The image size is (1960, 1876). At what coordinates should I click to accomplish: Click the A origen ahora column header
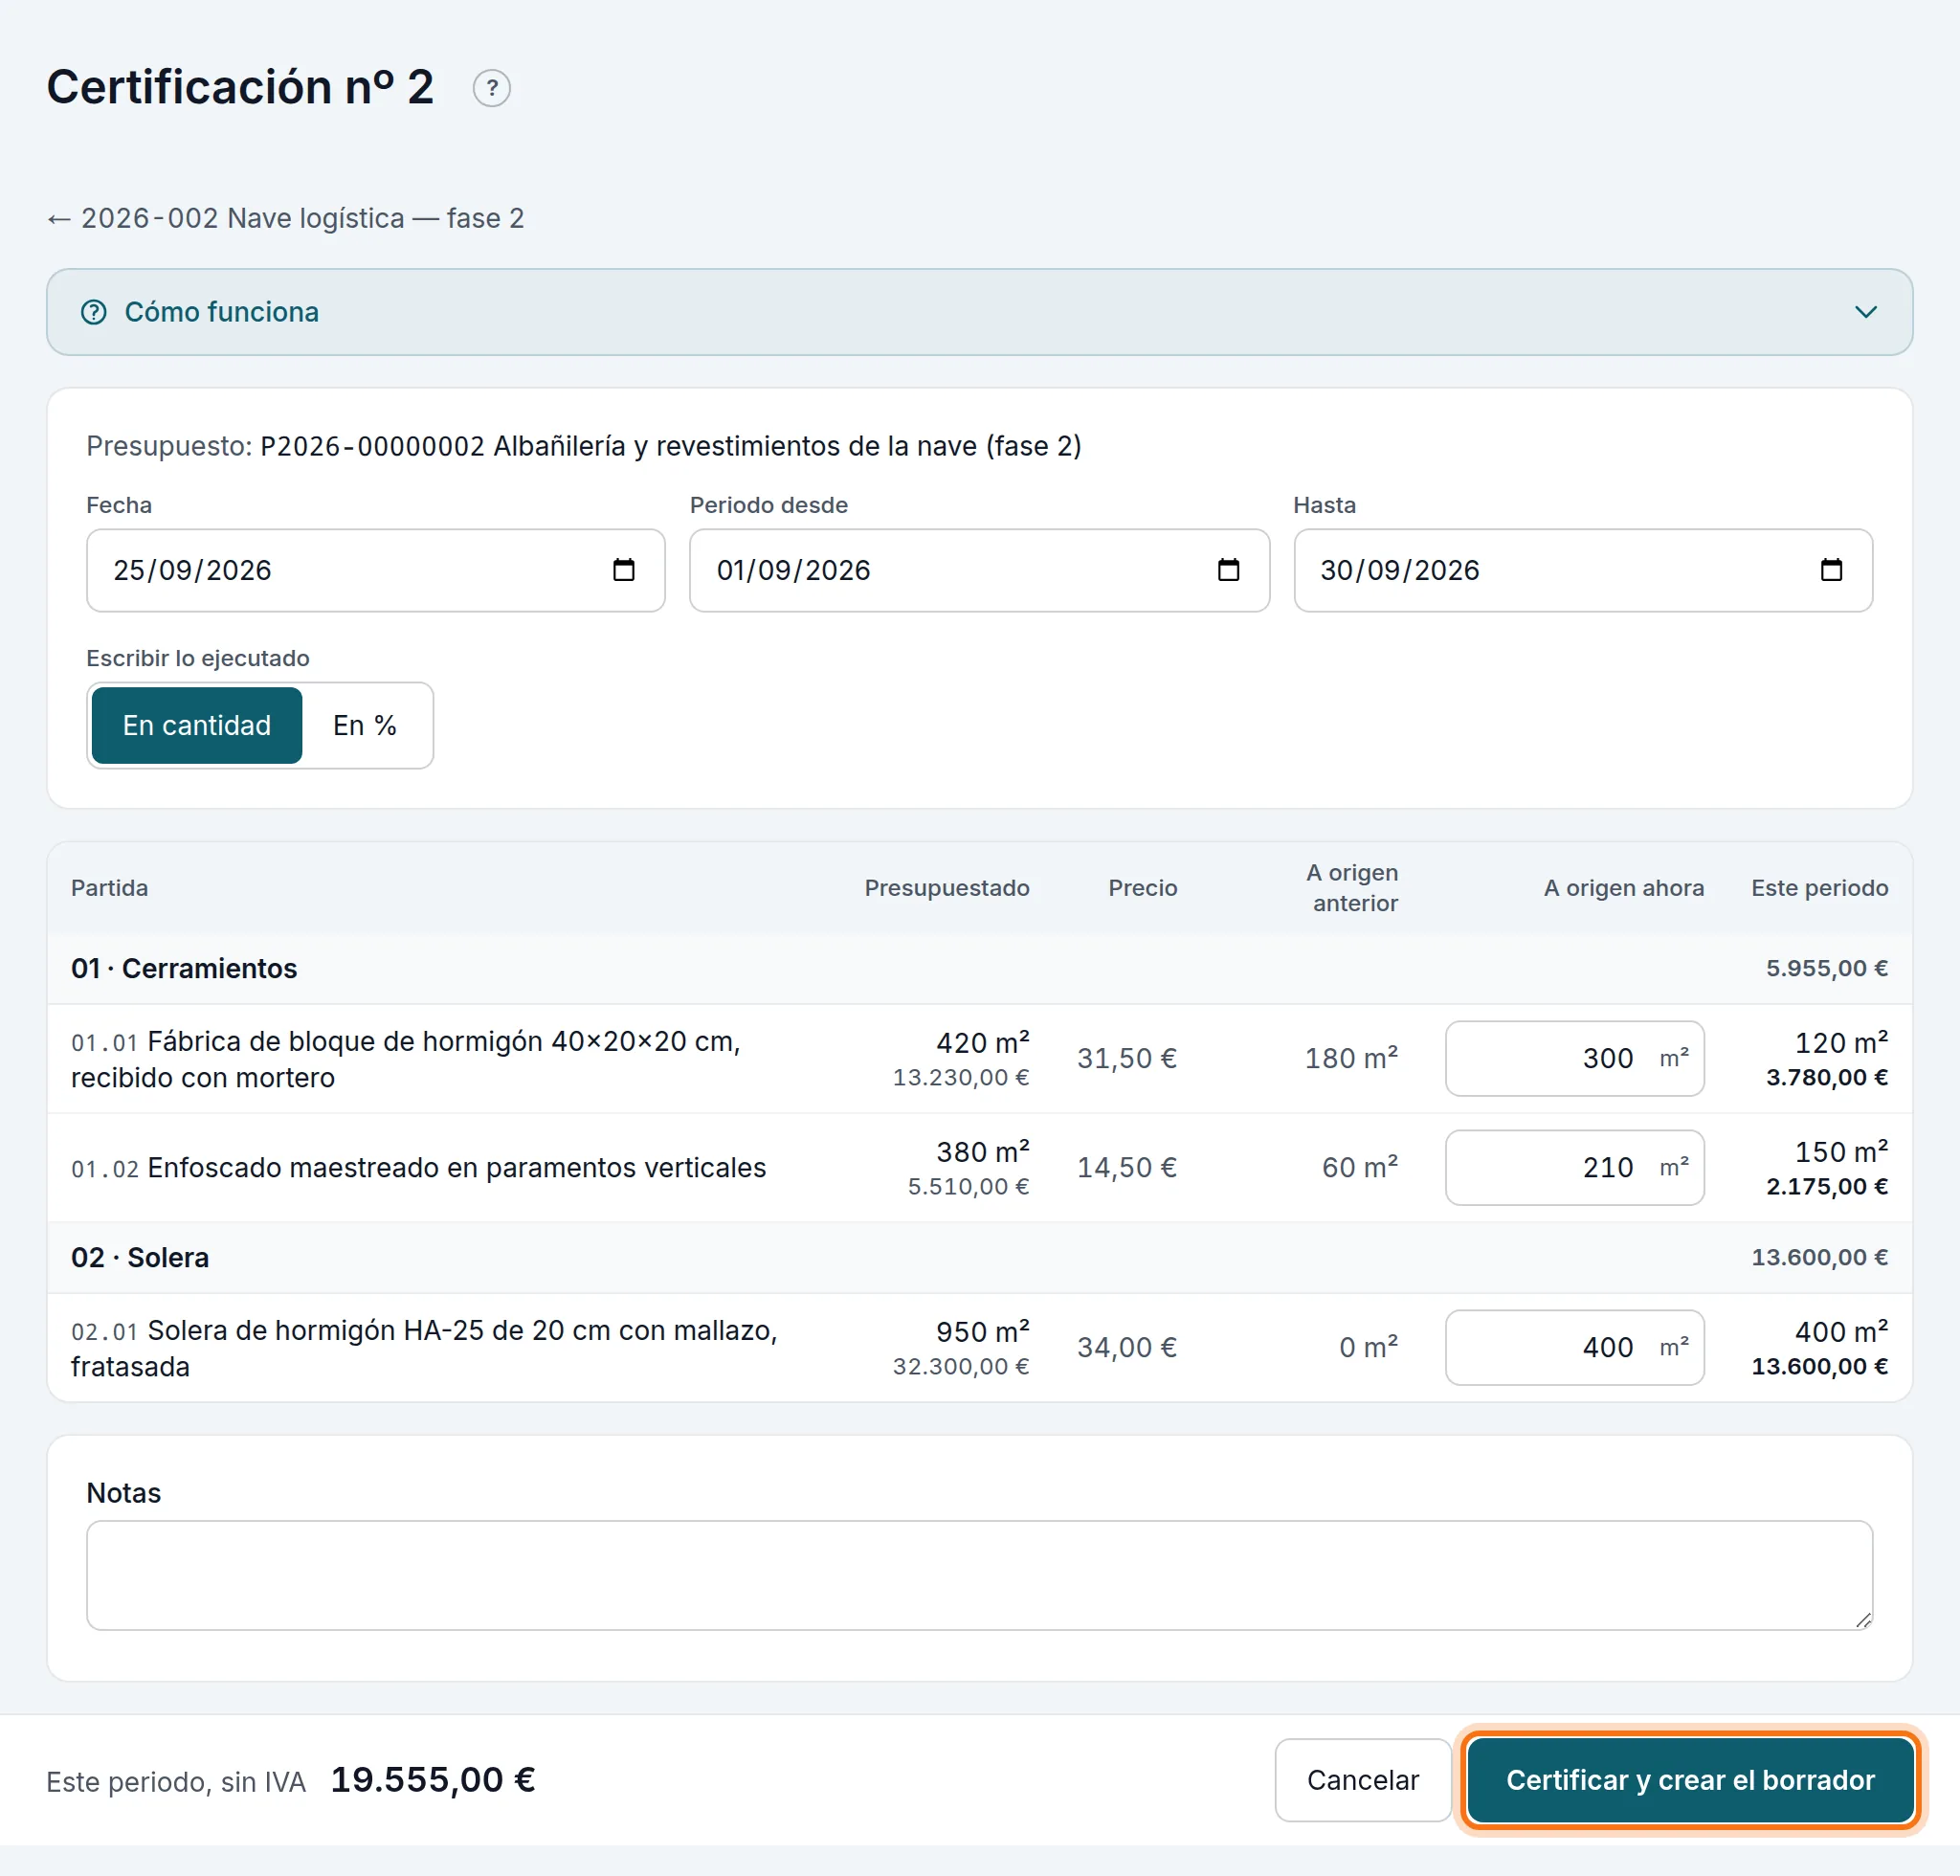(x=1623, y=888)
